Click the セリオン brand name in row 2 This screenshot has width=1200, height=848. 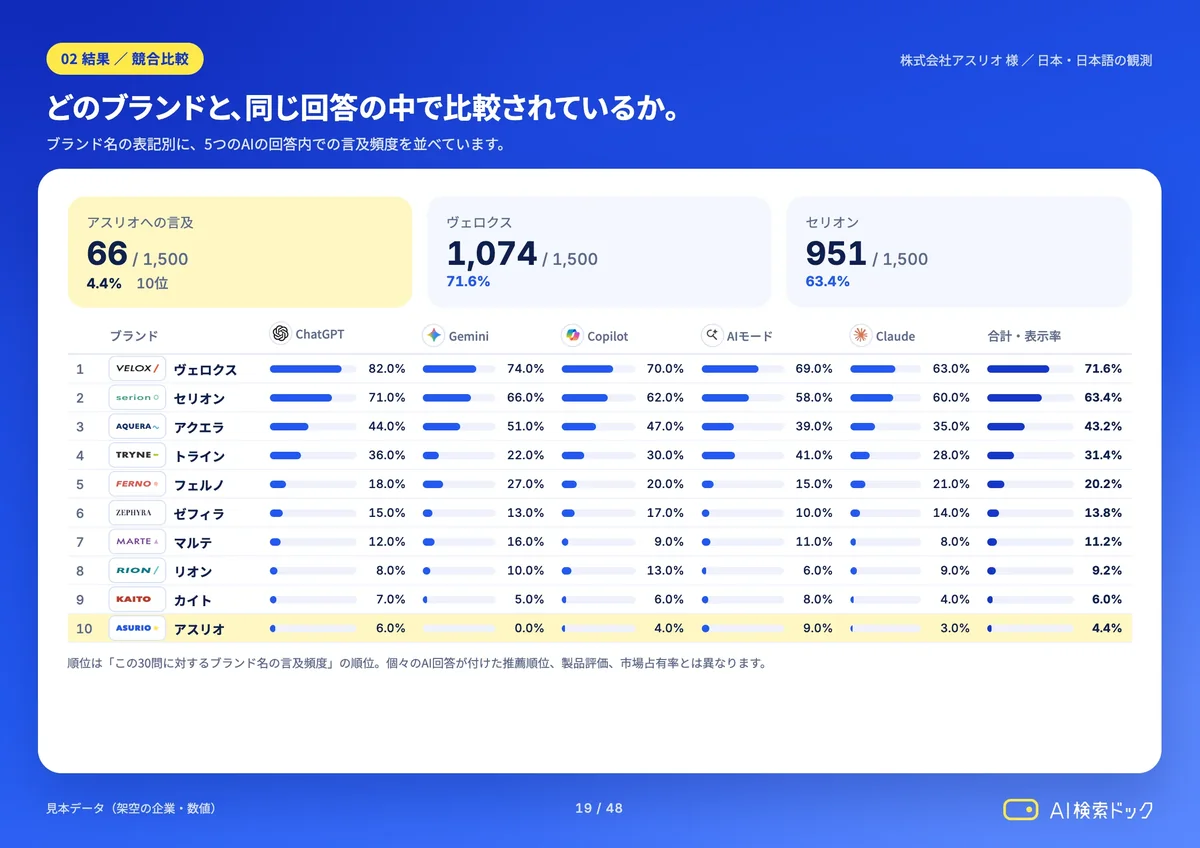point(199,399)
